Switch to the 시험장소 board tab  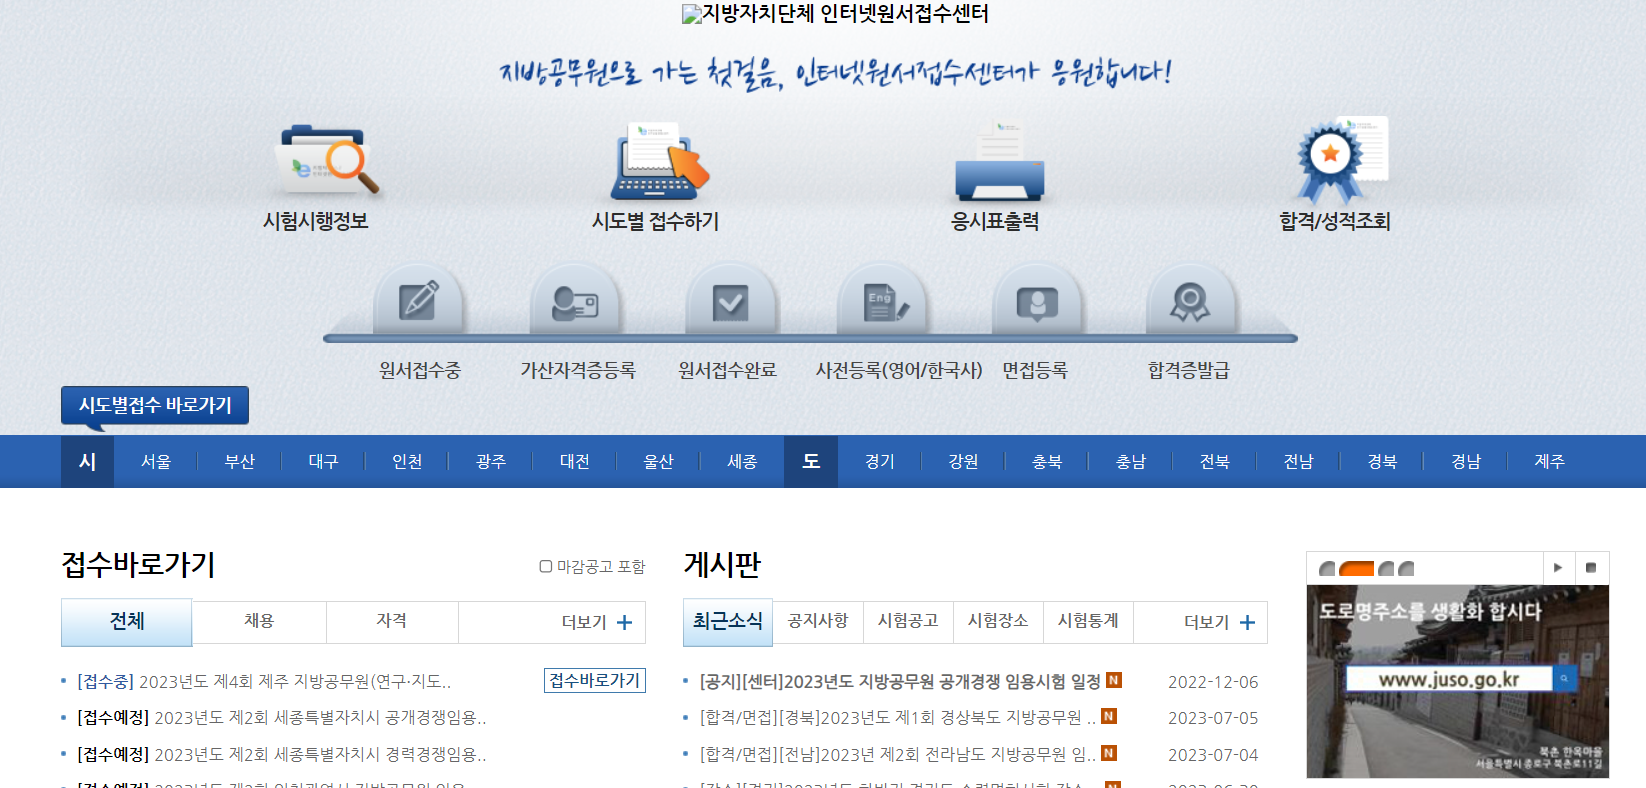point(998,621)
